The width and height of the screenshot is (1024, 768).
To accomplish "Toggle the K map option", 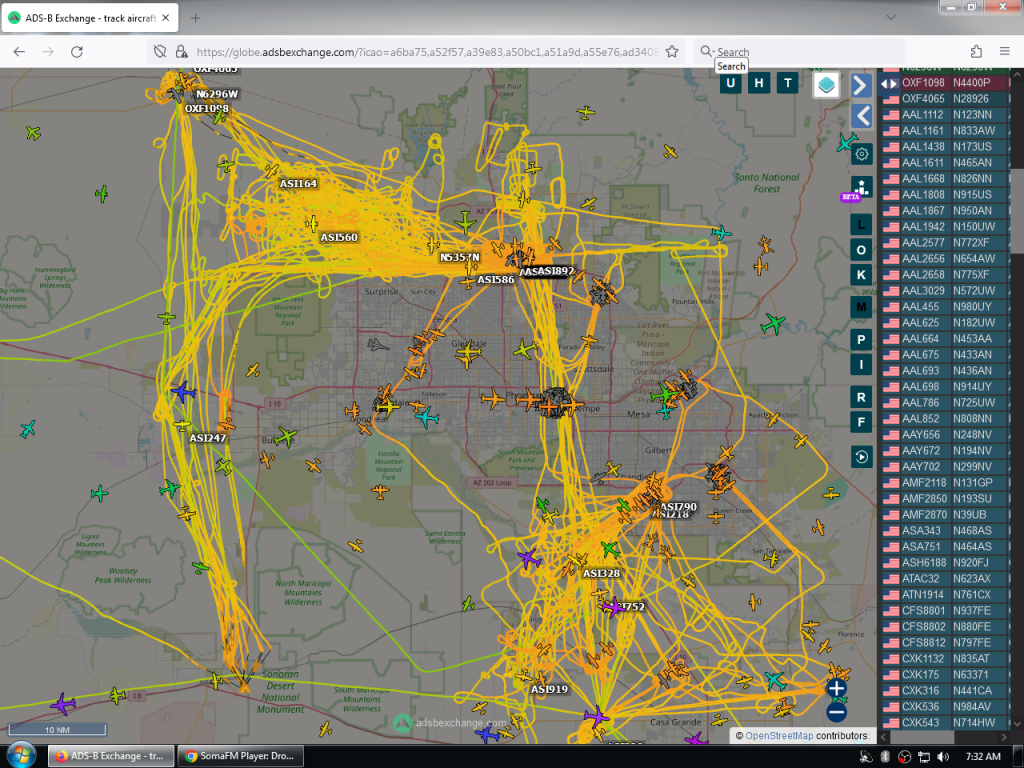I will tap(861, 275).
